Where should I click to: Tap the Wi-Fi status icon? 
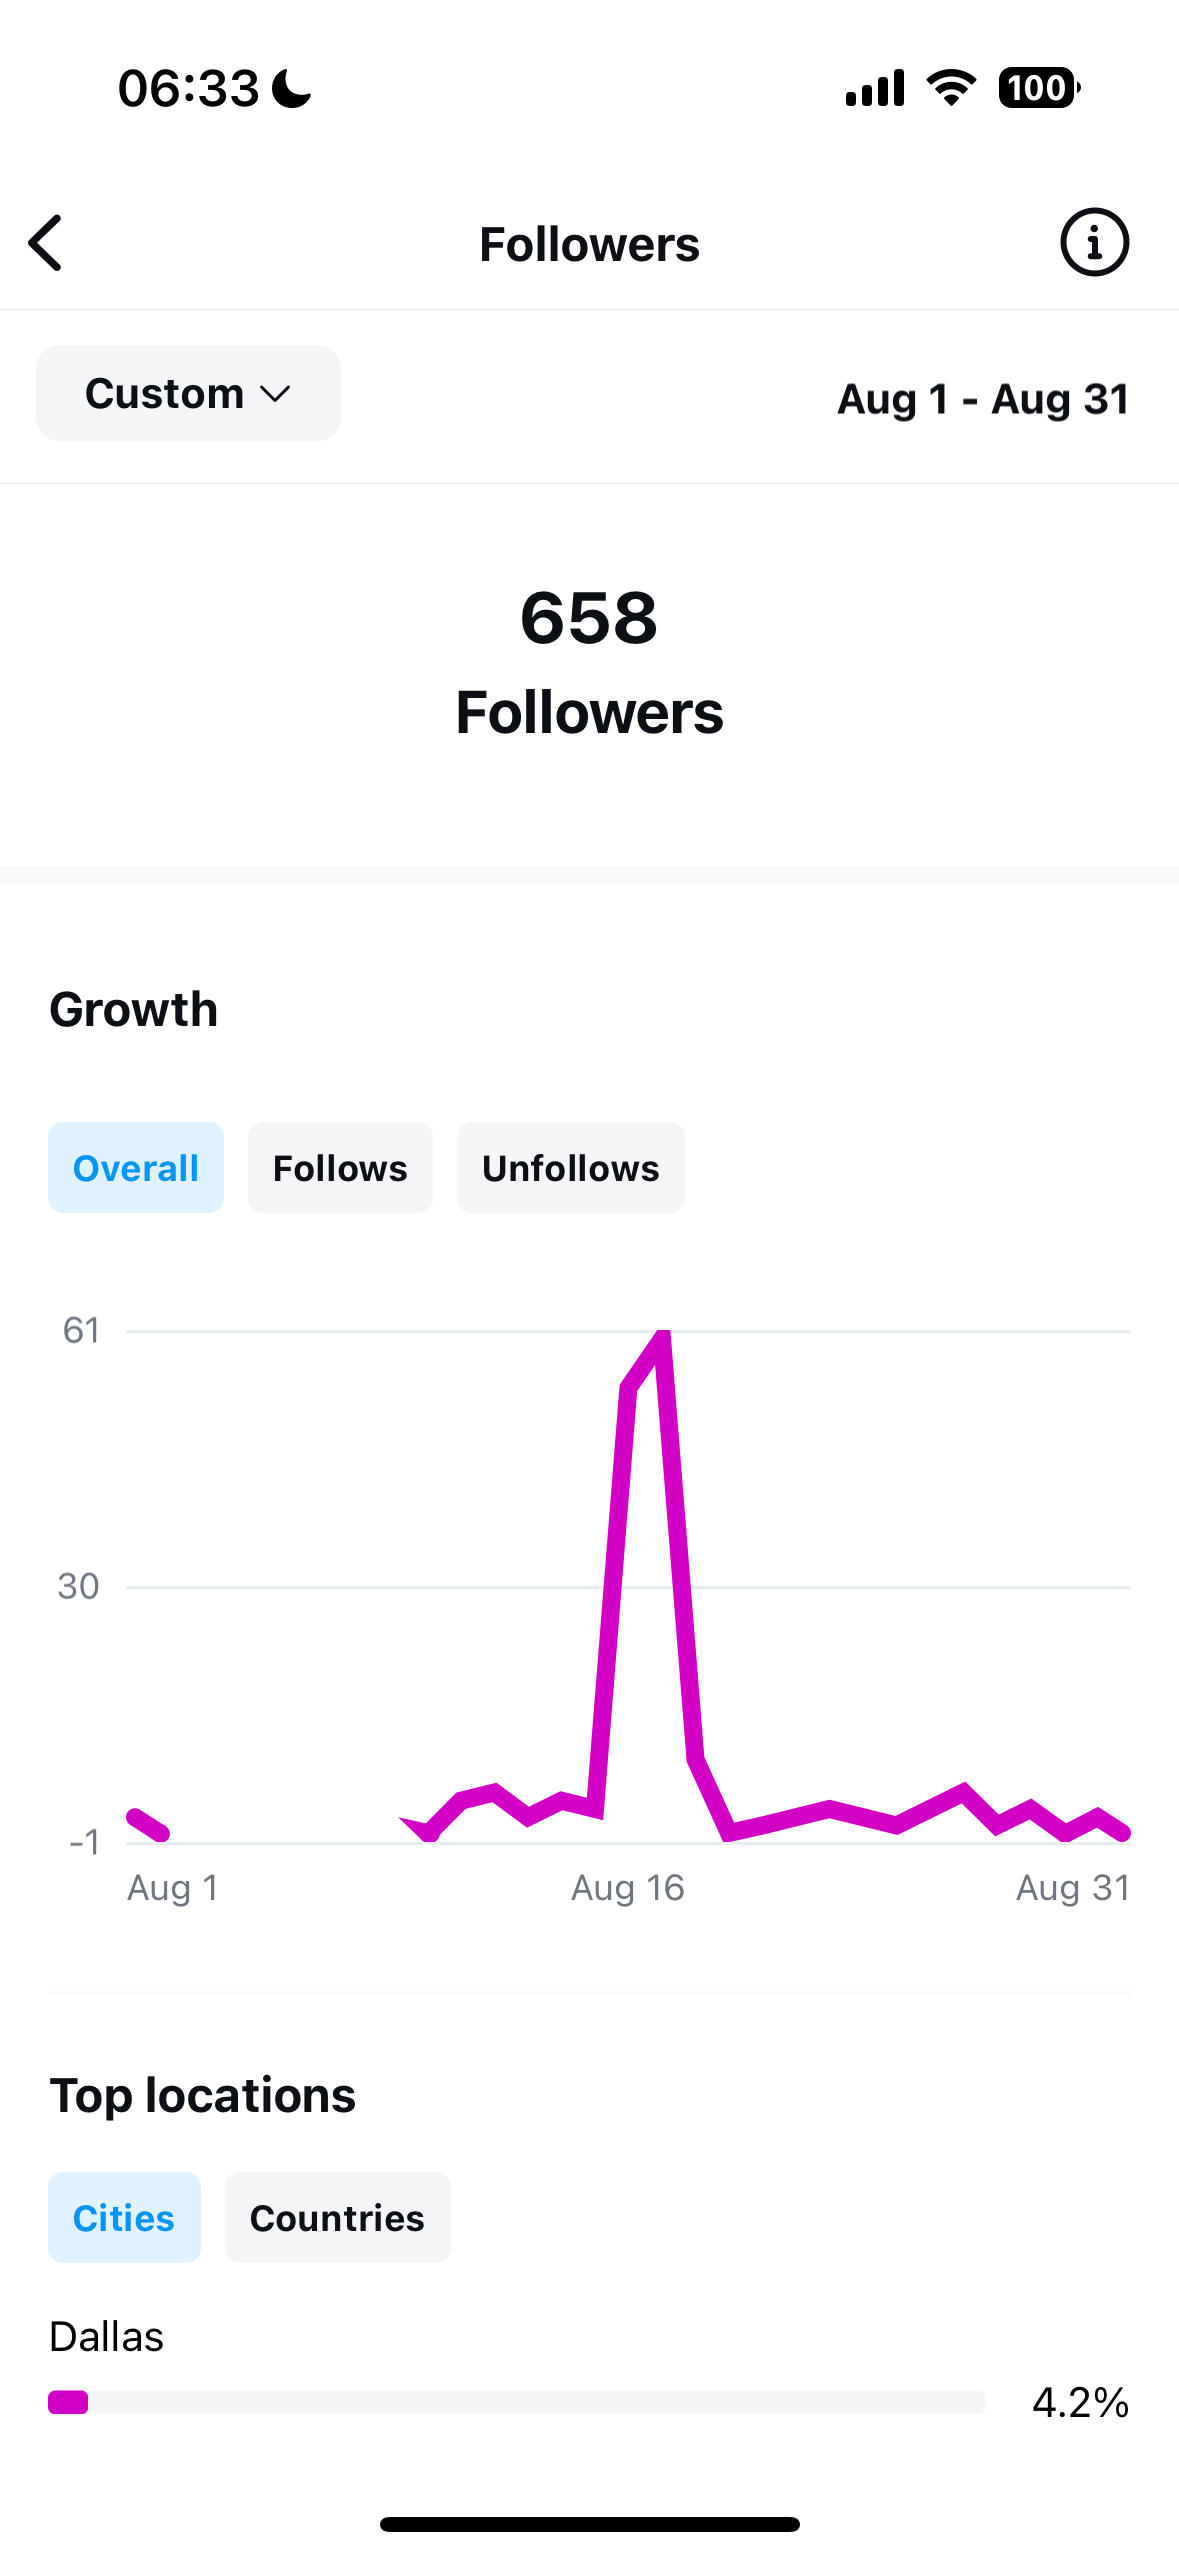click(x=951, y=88)
